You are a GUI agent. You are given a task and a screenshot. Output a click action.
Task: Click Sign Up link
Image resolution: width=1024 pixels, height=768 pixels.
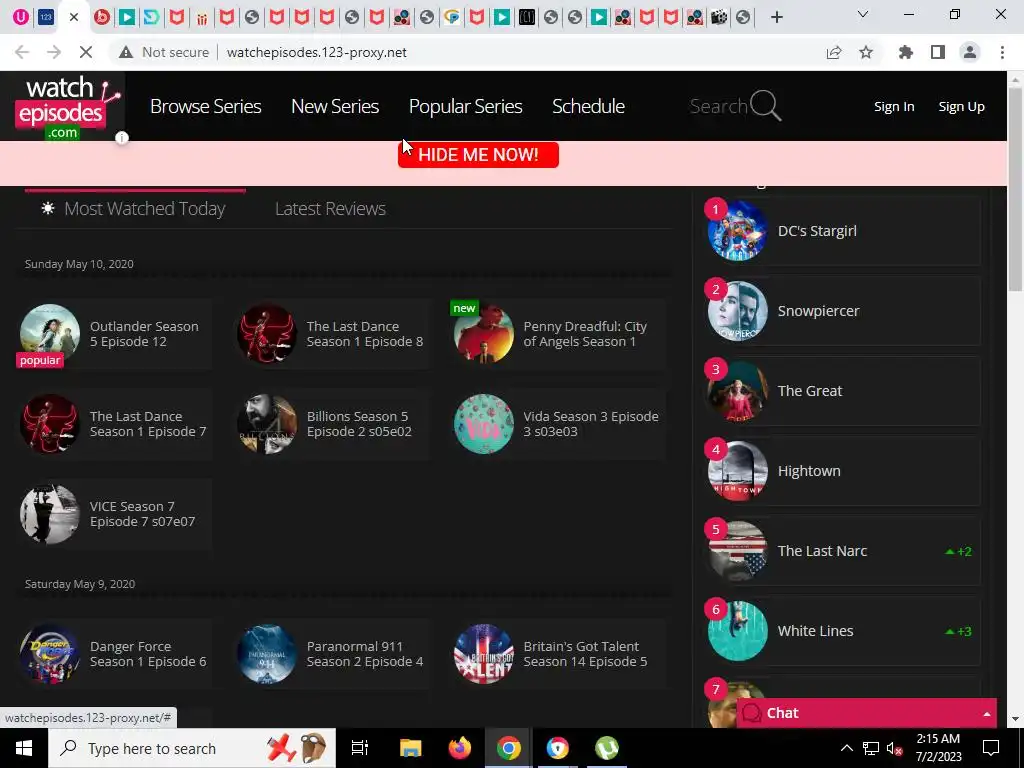coord(961,106)
